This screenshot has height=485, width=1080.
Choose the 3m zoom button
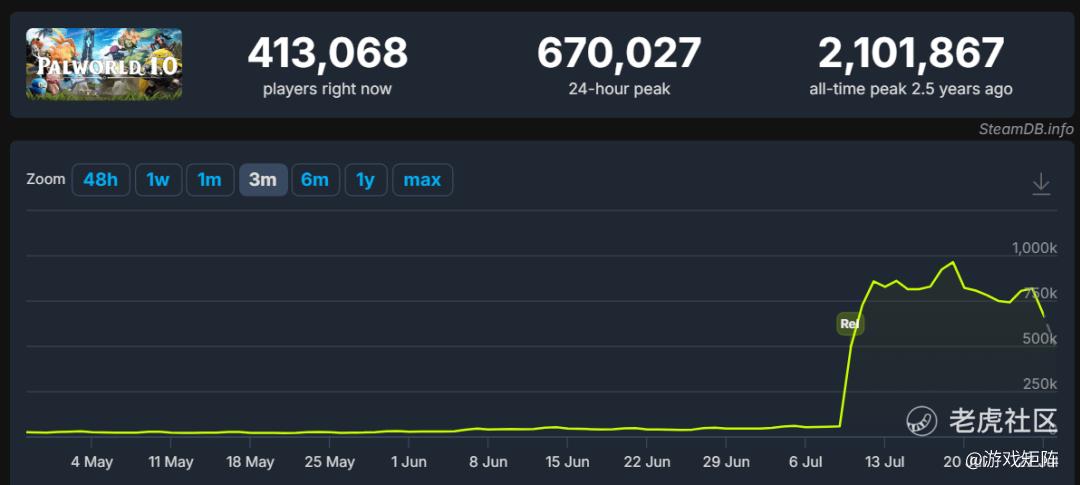[263, 180]
